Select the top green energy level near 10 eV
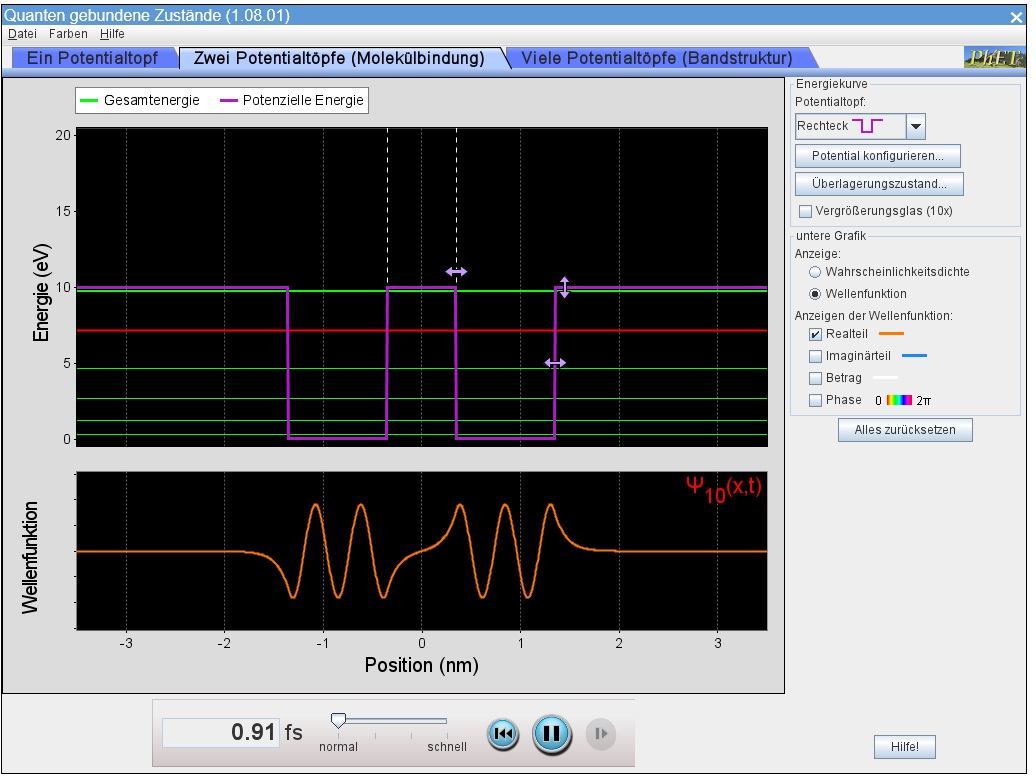The height and width of the screenshot is (778, 1036). click(422, 291)
